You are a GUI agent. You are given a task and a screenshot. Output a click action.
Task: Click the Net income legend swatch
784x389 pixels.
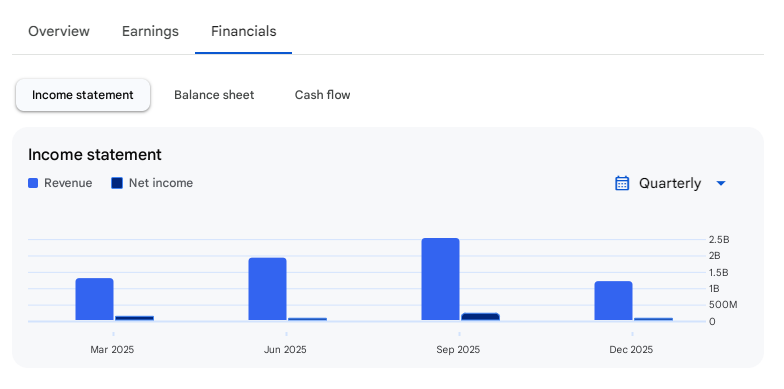coord(117,184)
